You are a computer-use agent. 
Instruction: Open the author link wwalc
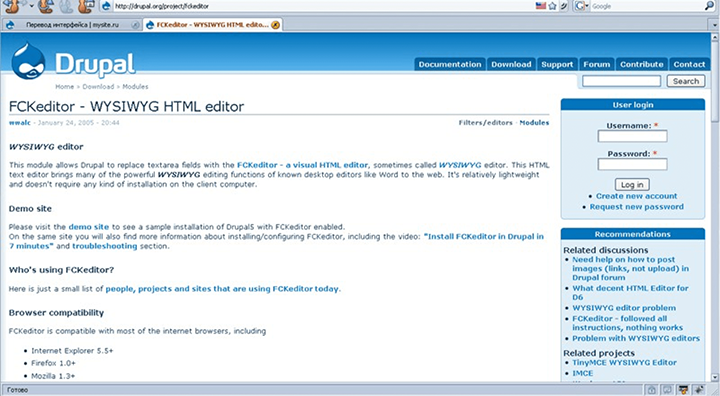point(20,123)
